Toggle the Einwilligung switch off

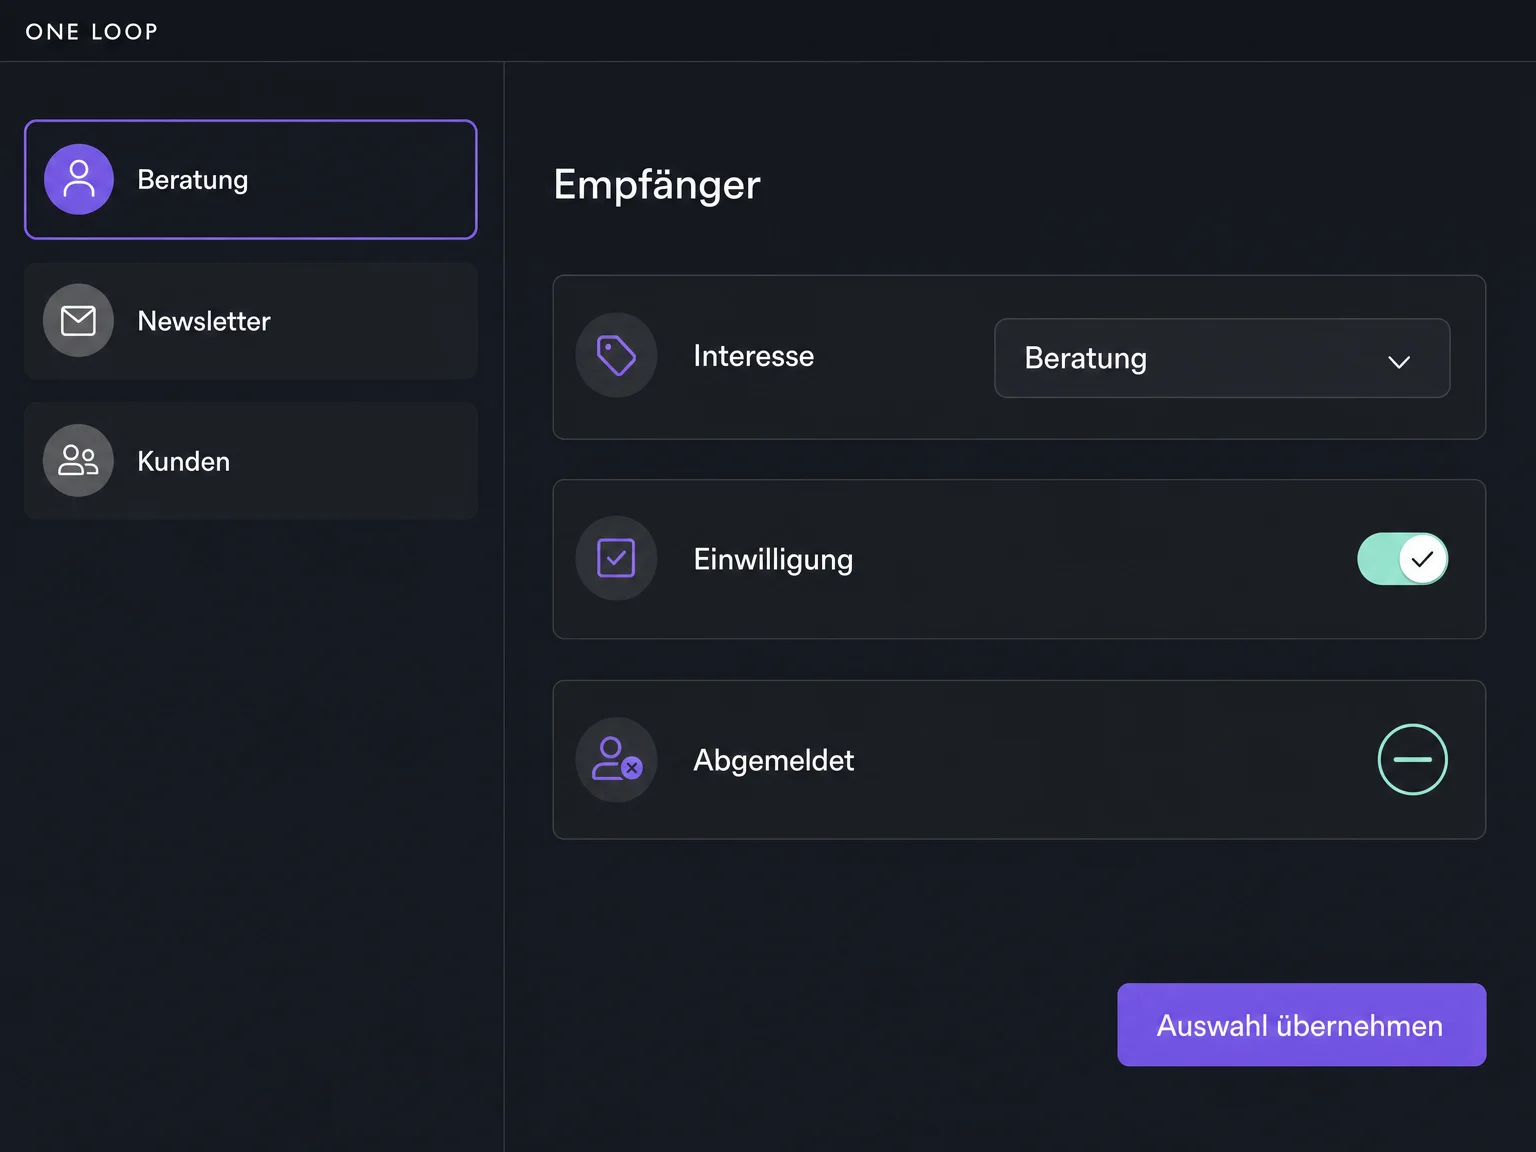pos(1402,559)
